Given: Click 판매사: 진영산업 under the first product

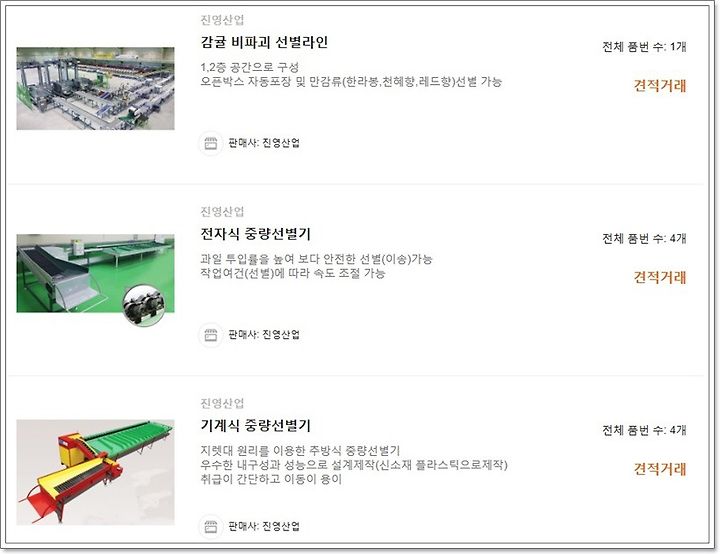Looking at the screenshot, I should coord(264,143).
